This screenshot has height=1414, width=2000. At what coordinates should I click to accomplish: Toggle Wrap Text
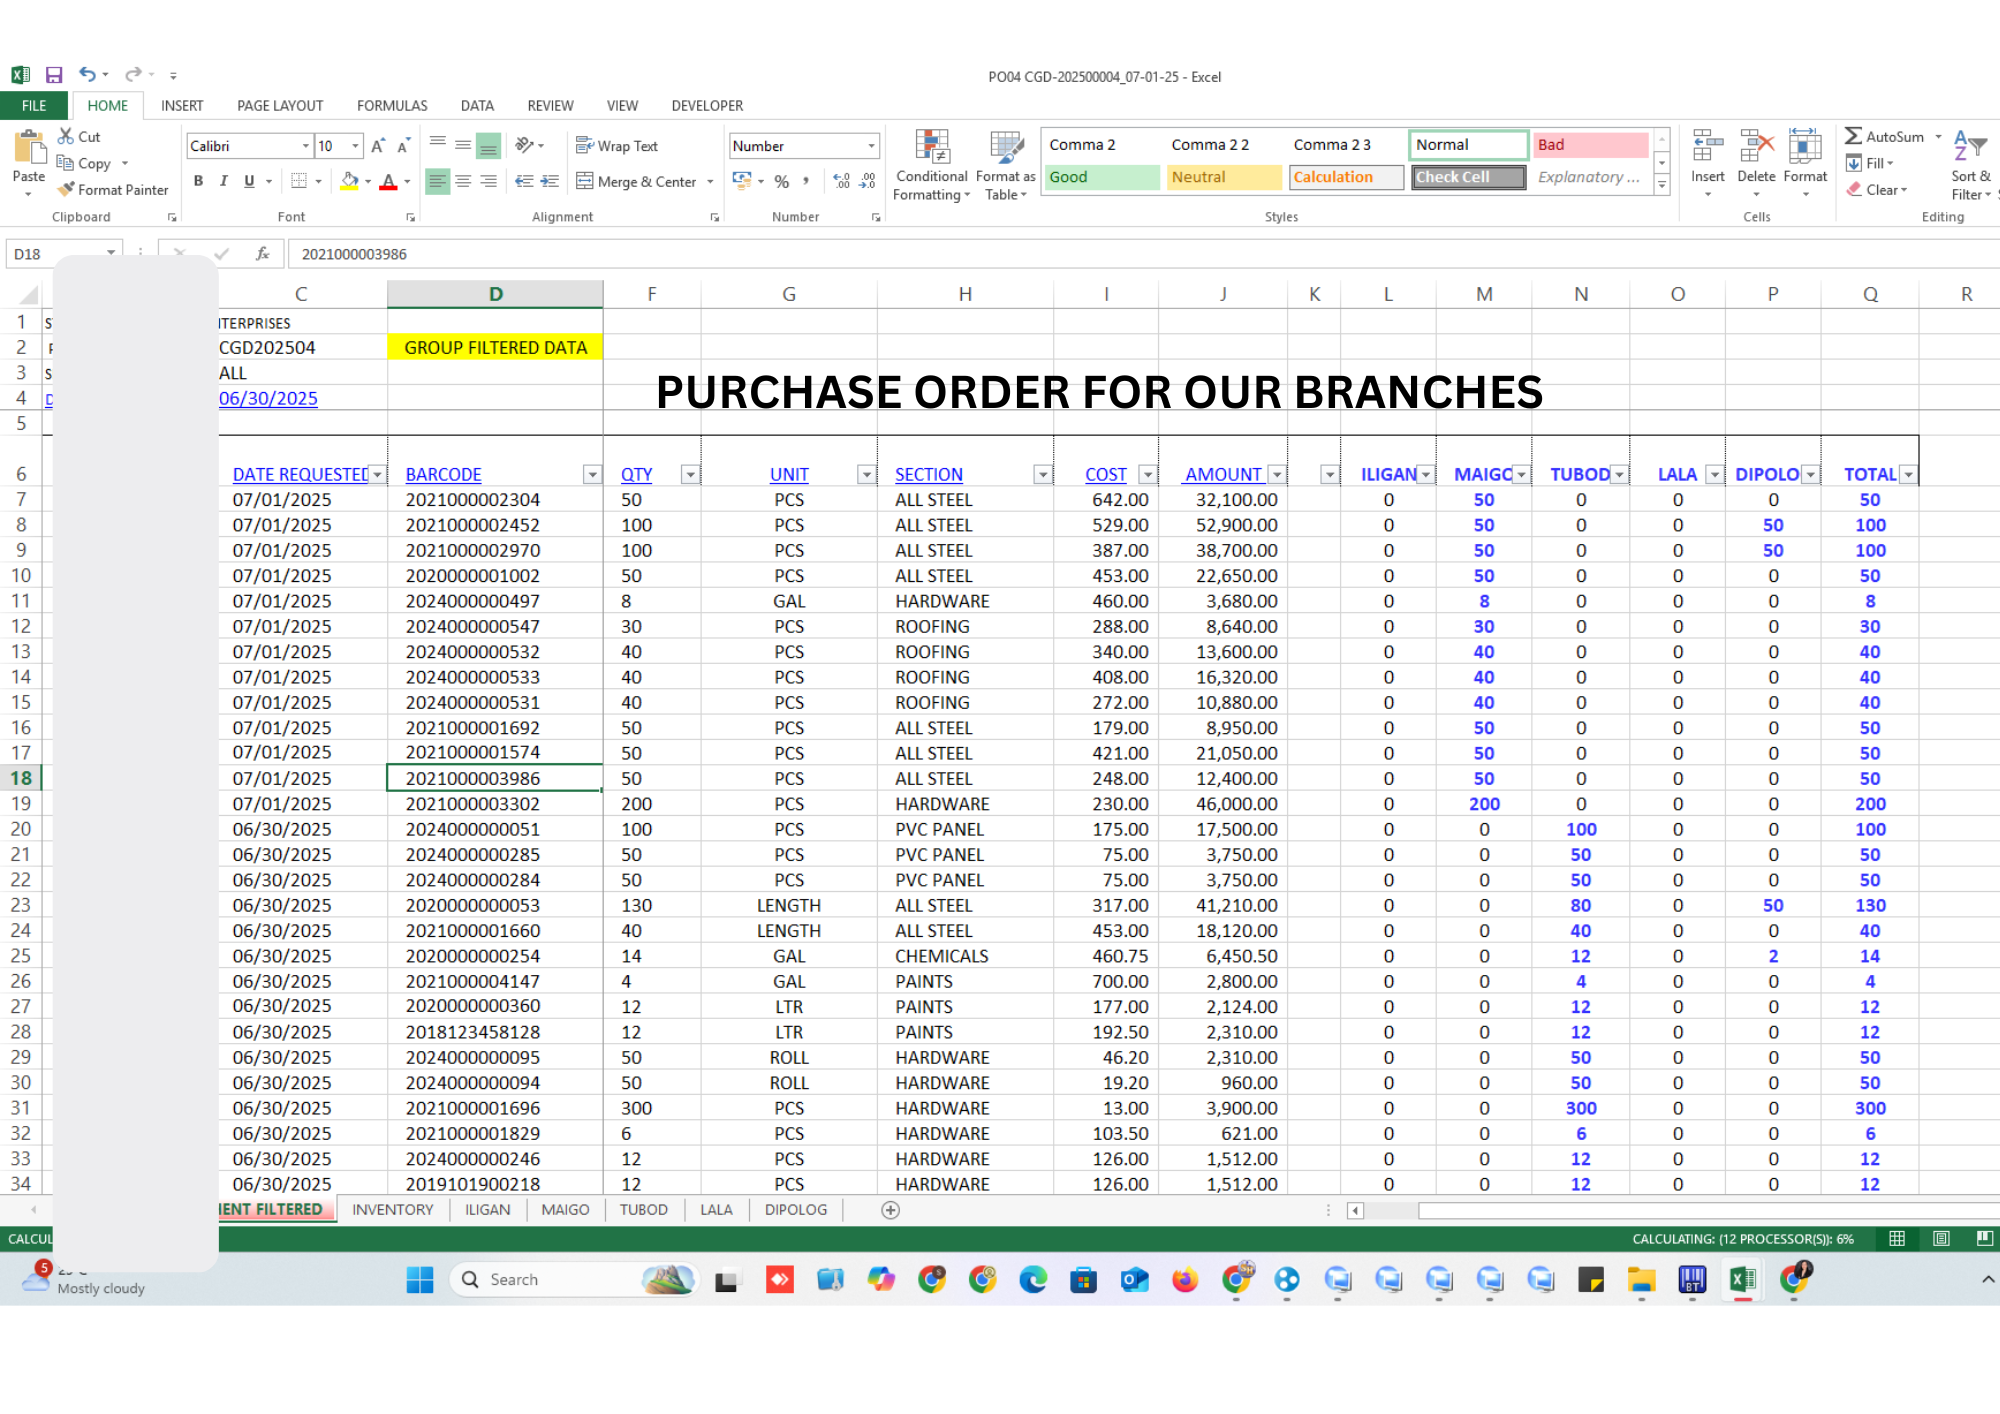[617, 146]
